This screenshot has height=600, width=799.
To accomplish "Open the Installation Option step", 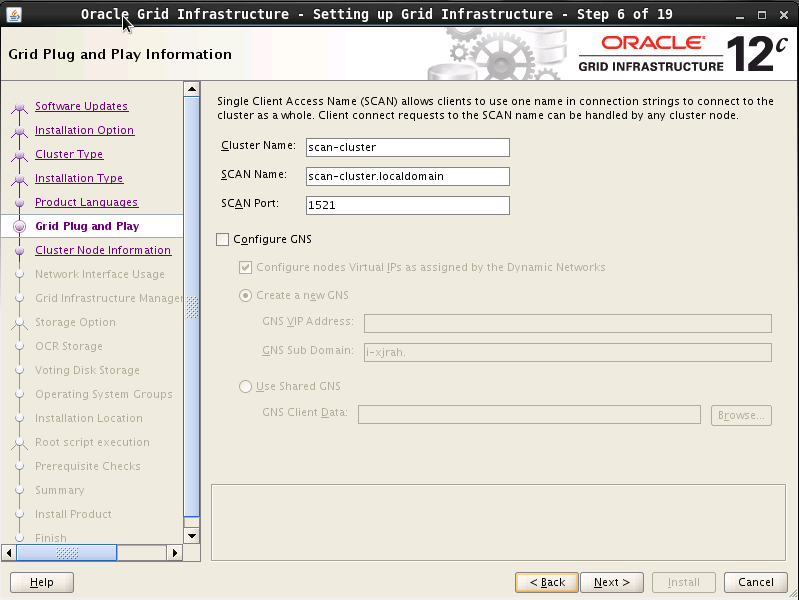I will [84, 131].
